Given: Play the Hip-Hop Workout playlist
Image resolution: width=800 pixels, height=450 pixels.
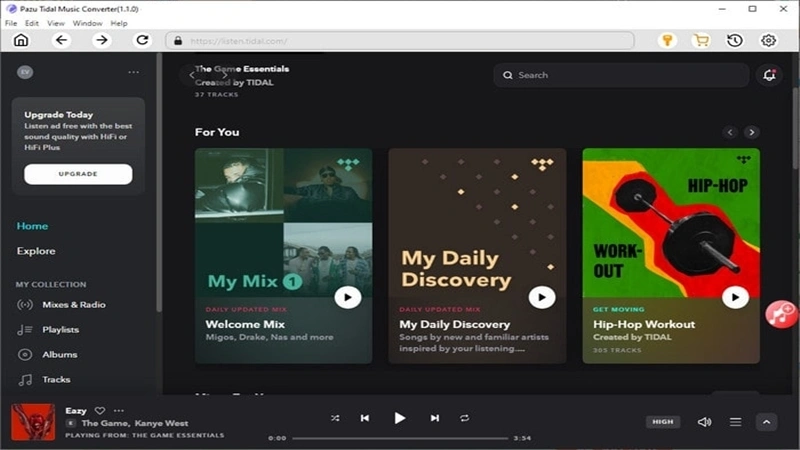Looking at the screenshot, I should click(735, 297).
